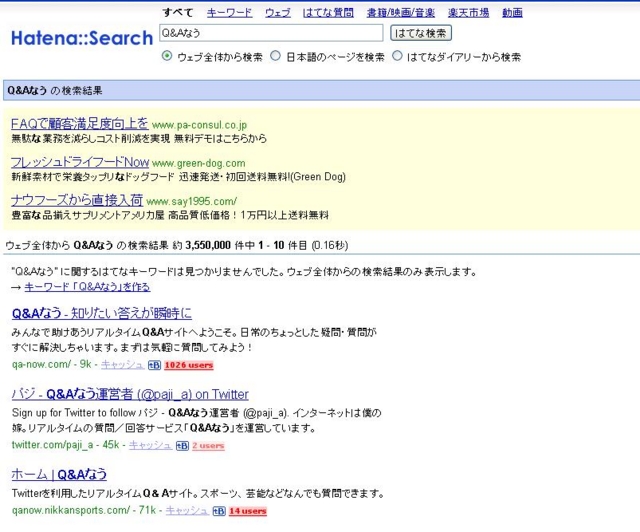The height and width of the screenshot is (532, 640).
Task: Open result Q&Aなう - 知りたい答えが瞬時に
Action: tap(102, 314)
